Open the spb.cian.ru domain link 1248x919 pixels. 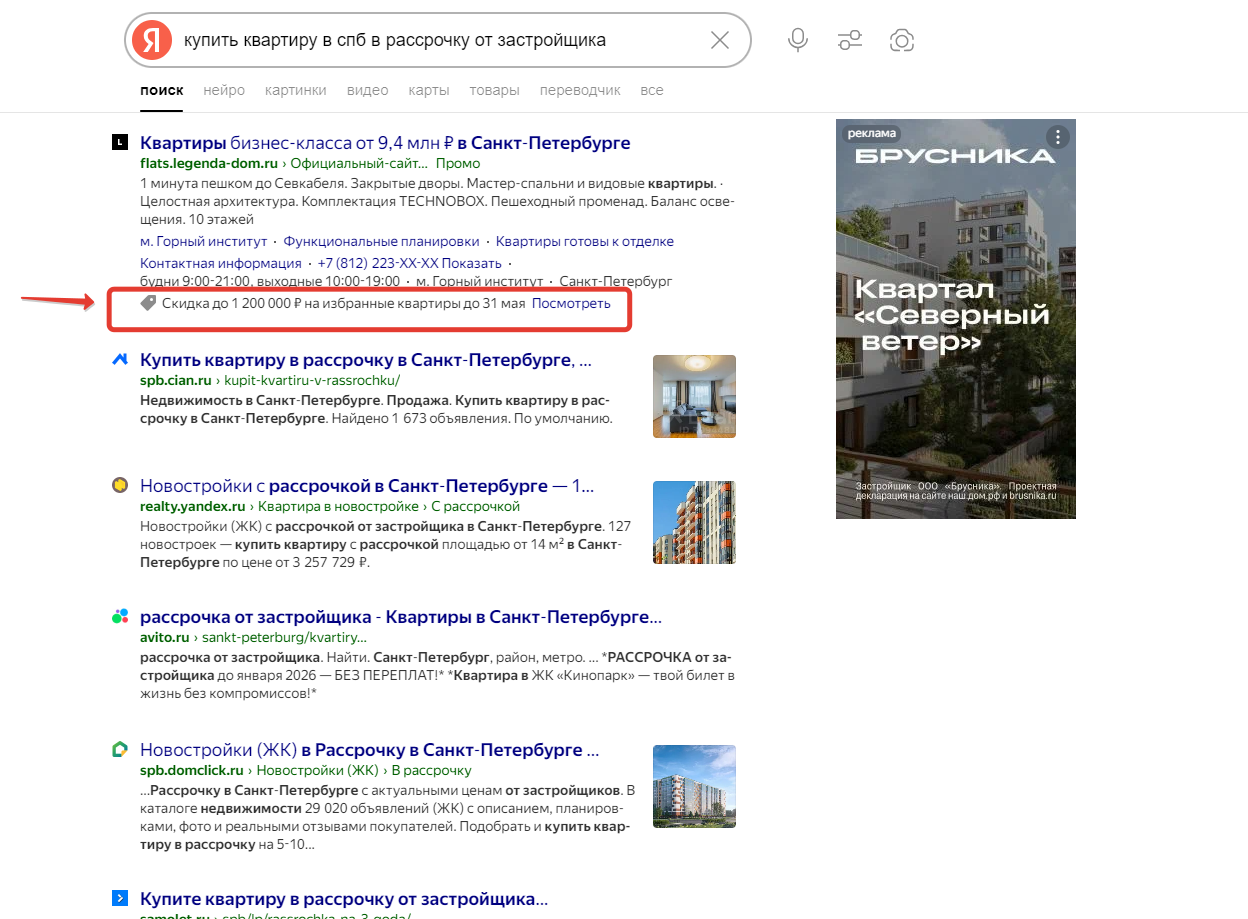[x=178, y=380]
